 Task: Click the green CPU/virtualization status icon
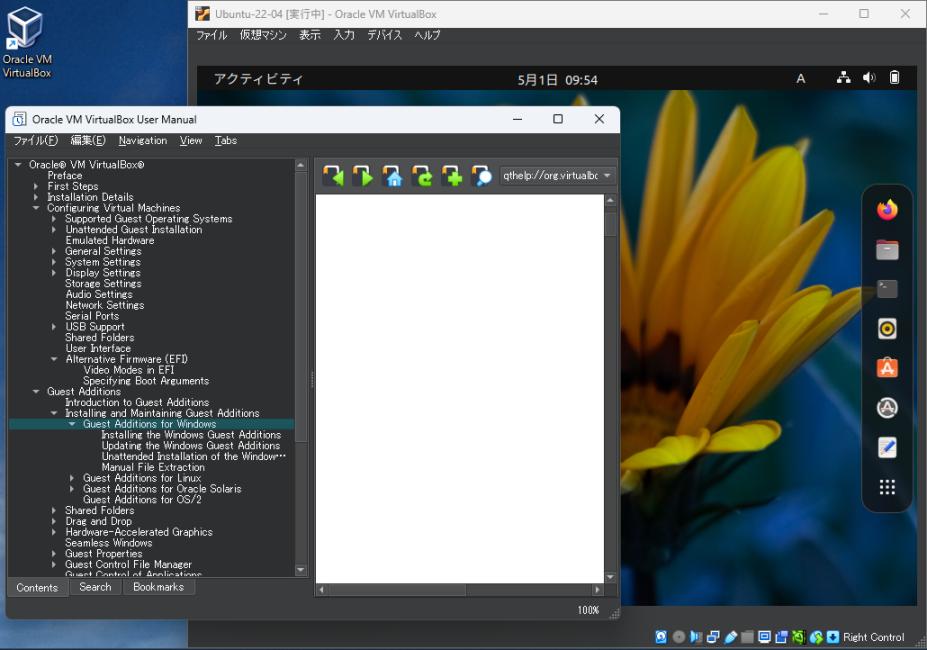coord(799,637)
